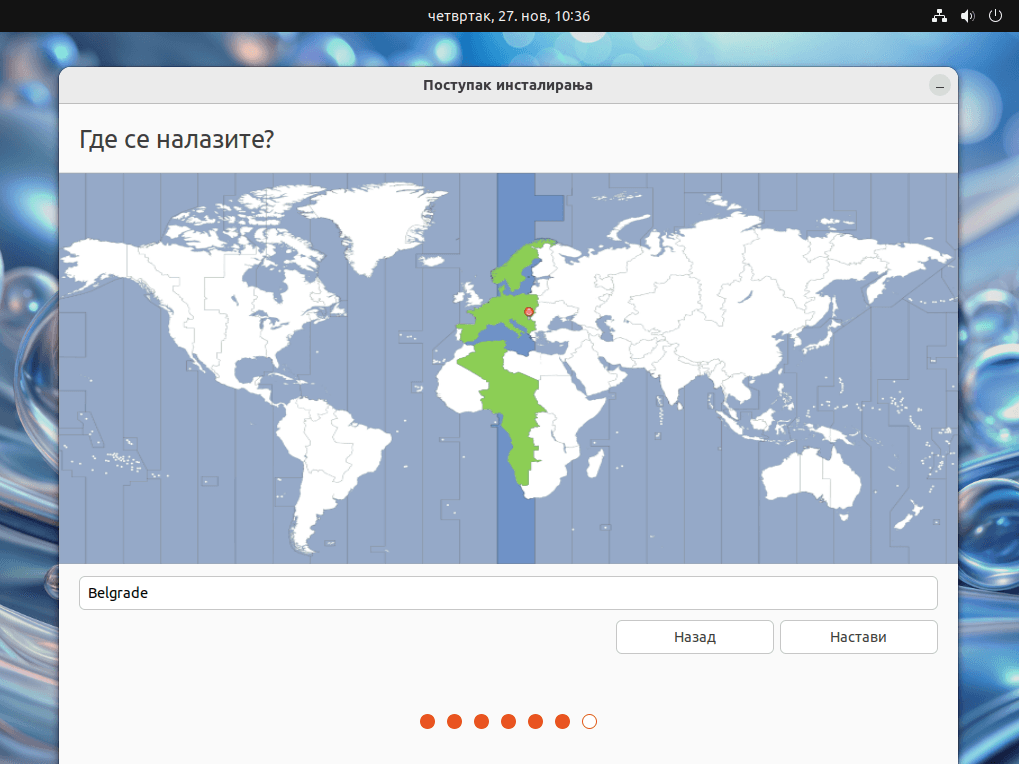Image resolution: width=1019 pixels, height=764 pixels.
Task: Click the fourth orange progress dot
Action: pos(509,722)
